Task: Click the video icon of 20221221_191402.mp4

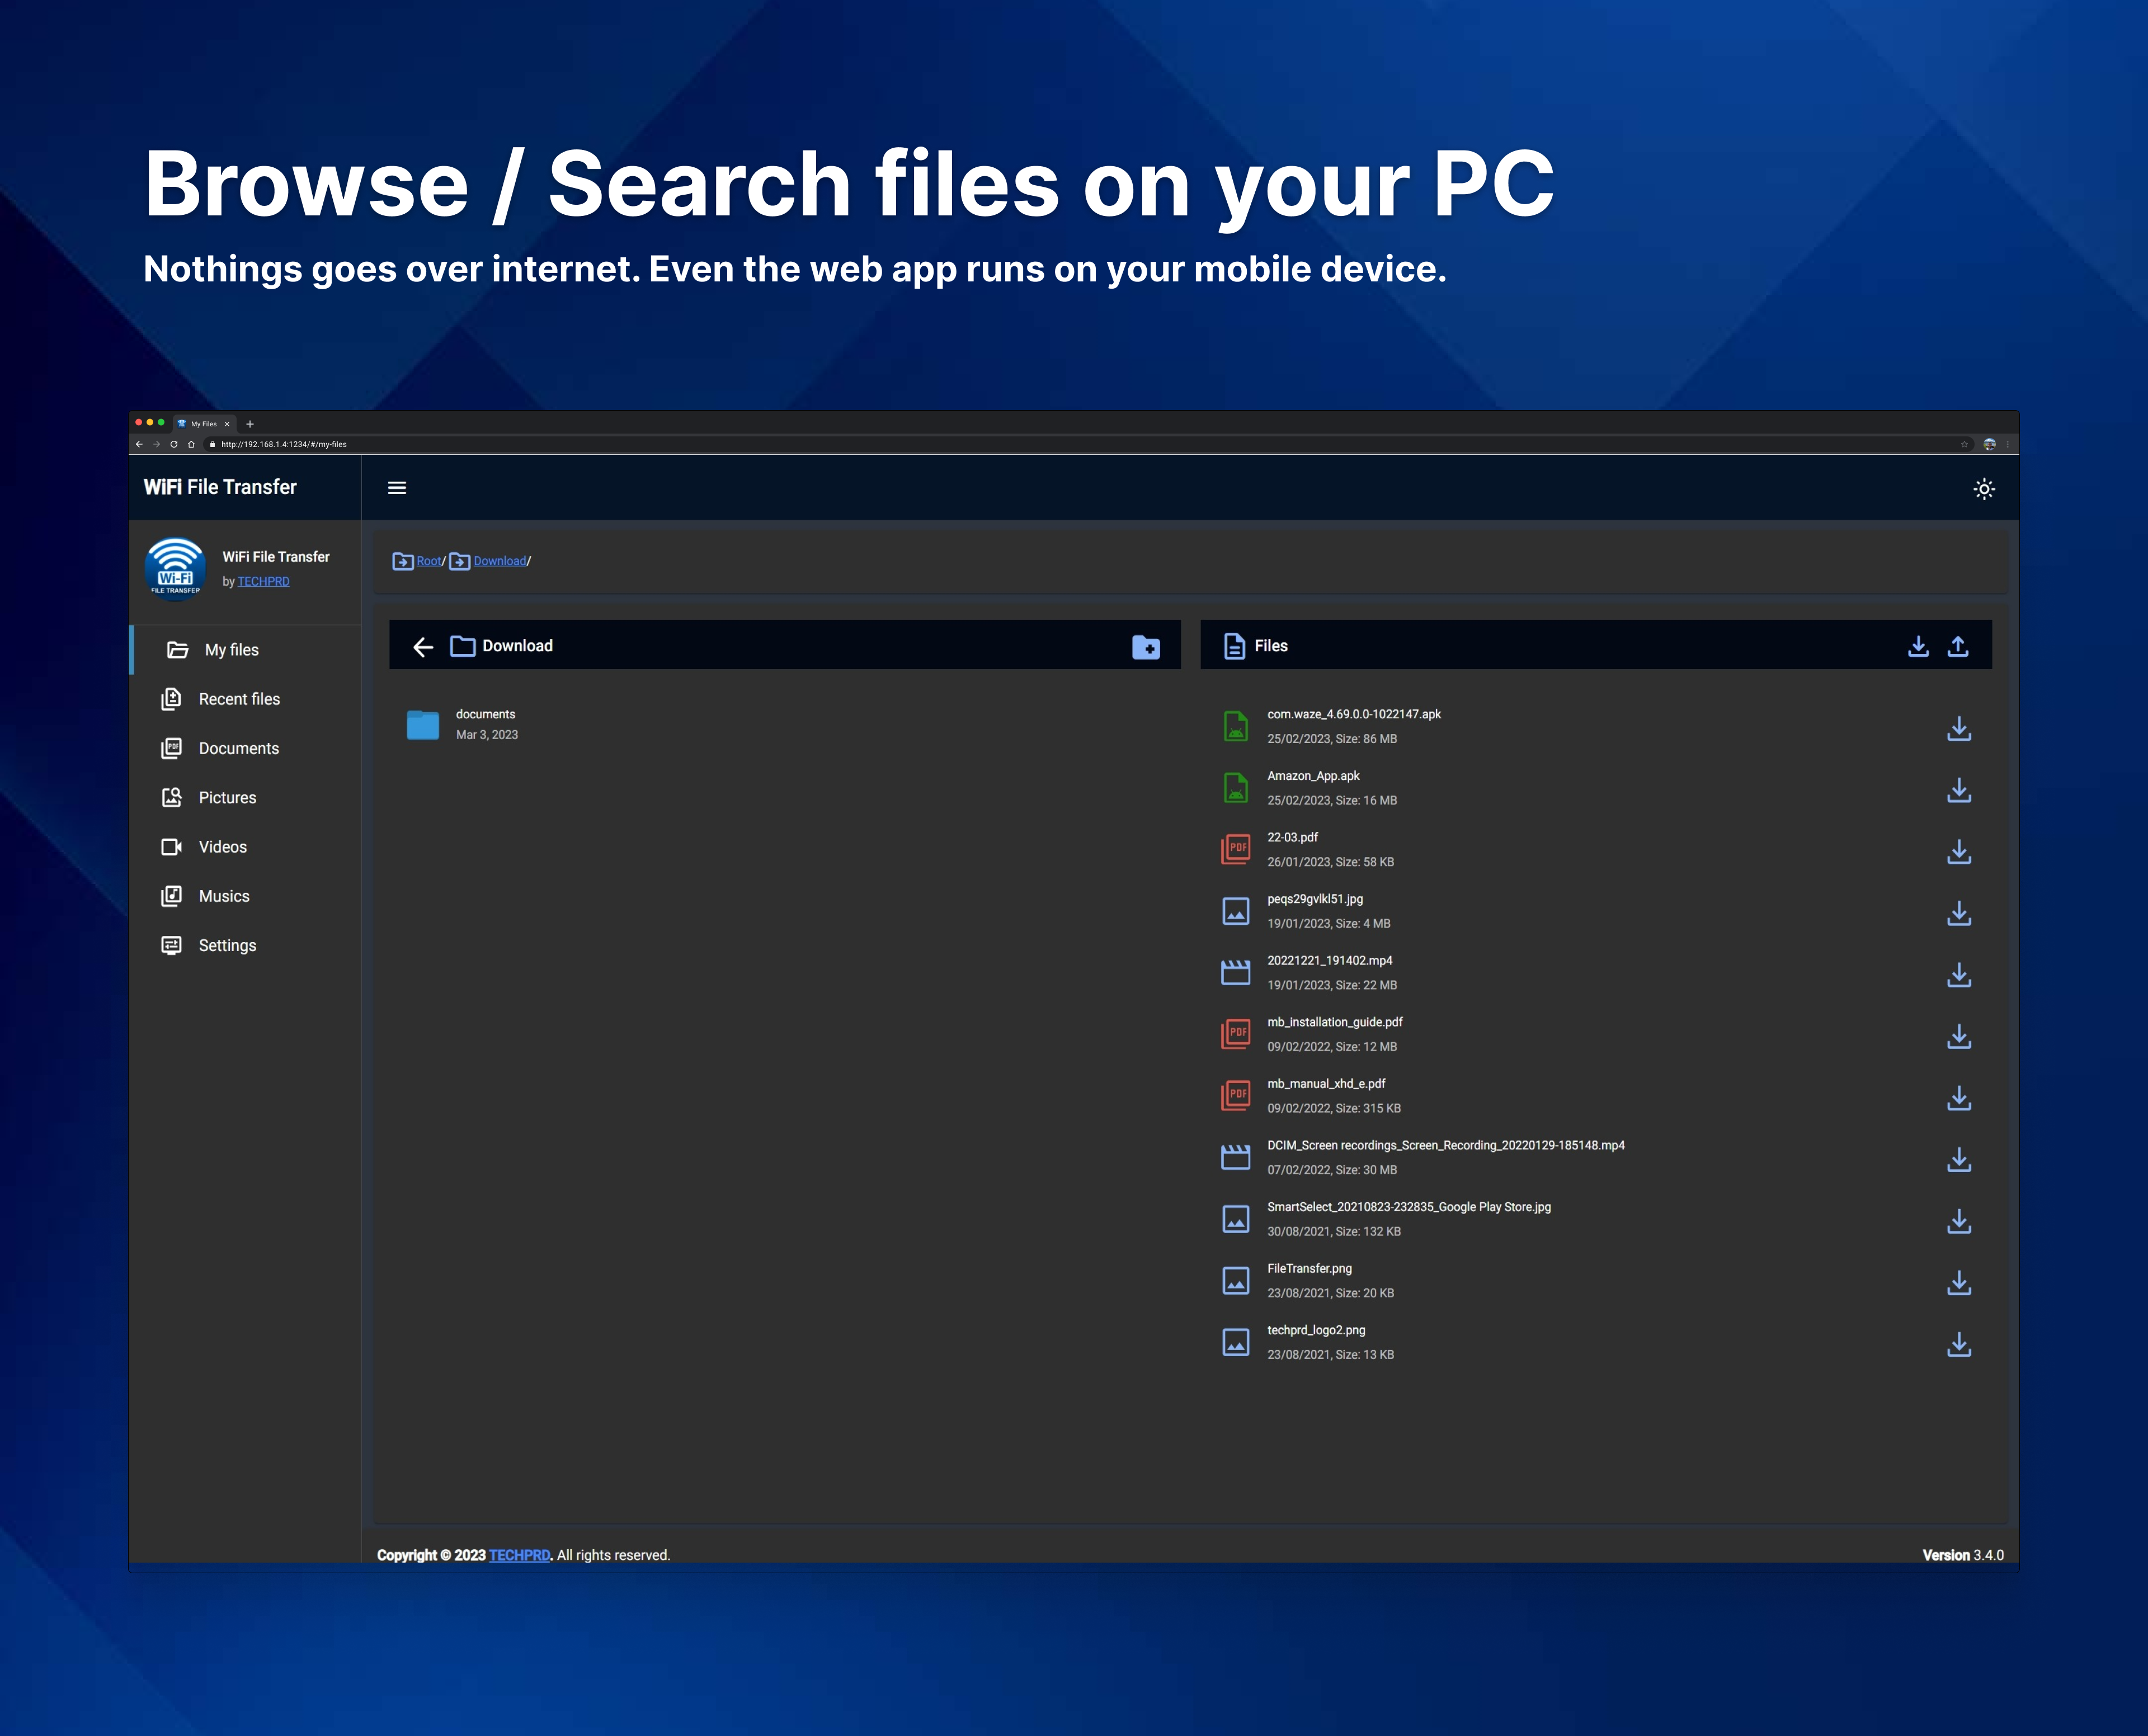Action: tap(1236, 972)
